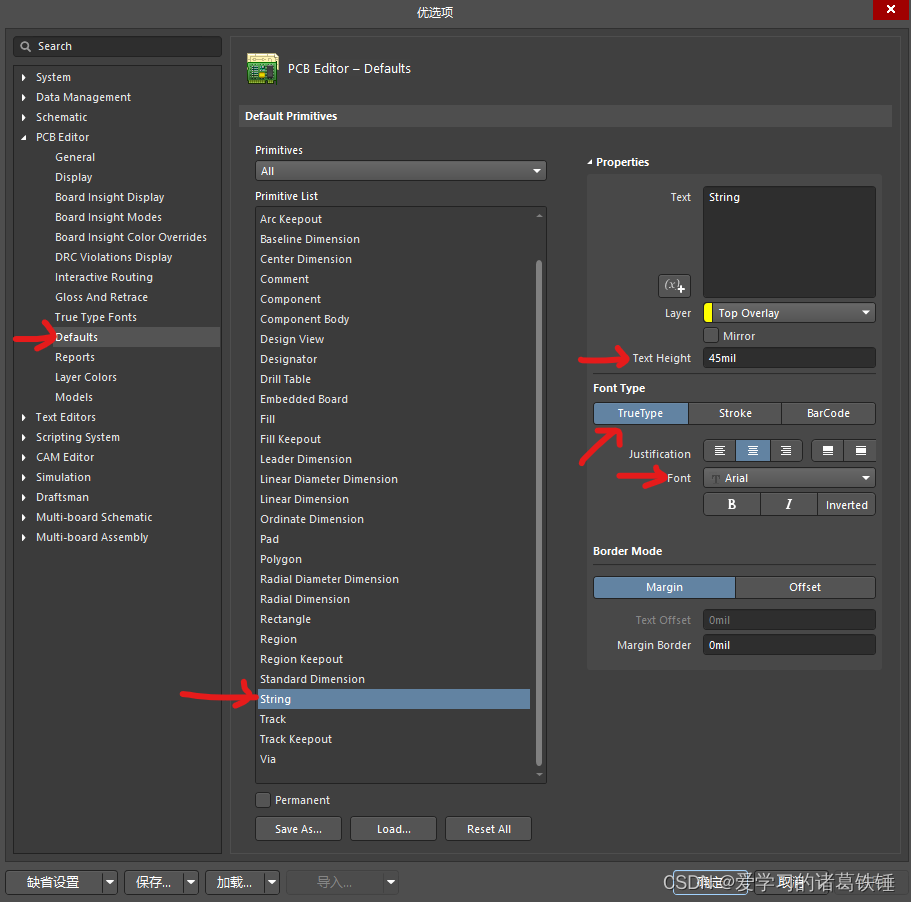The height and width of the screenshot is (902, 911).
Task: Click the rightmost vertical justification icon
Action: 859,452
